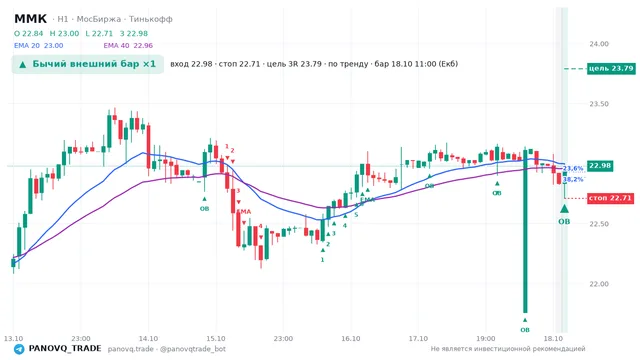
Task: Click the EMA 20 23.00 legend entry
Action: pyautogui.click(x=38, y=46)
